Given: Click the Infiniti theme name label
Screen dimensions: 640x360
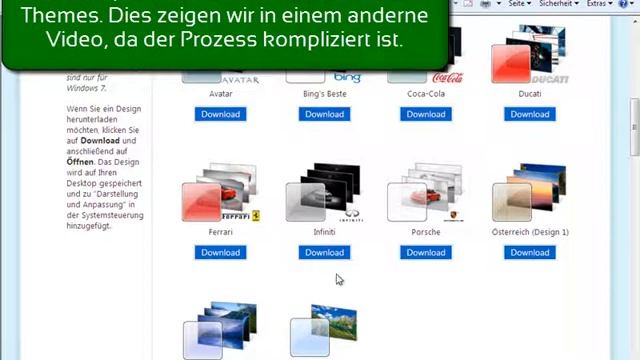Looking at the screenshot, I should coord(324,232).
